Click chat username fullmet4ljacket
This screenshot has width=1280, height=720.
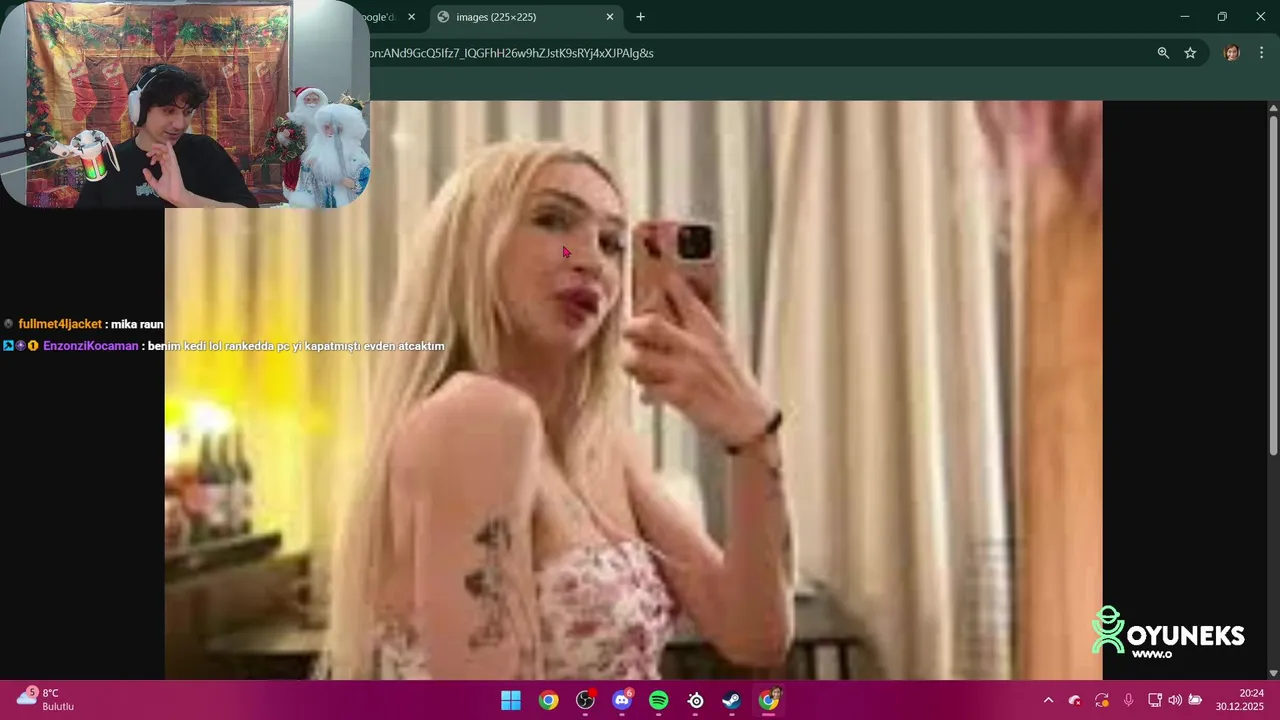(x=60, y=324)
